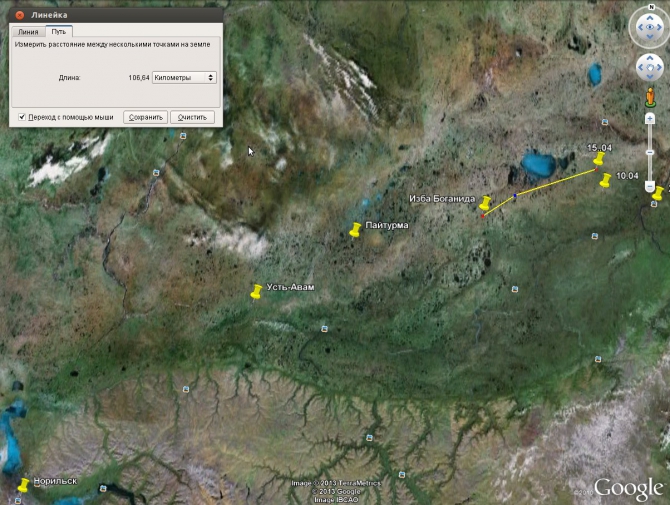Image resolution: width=670 pixels, height=505 pixels.
Task: Open the Километры units dropdown
Action: [x=185, y=77]
